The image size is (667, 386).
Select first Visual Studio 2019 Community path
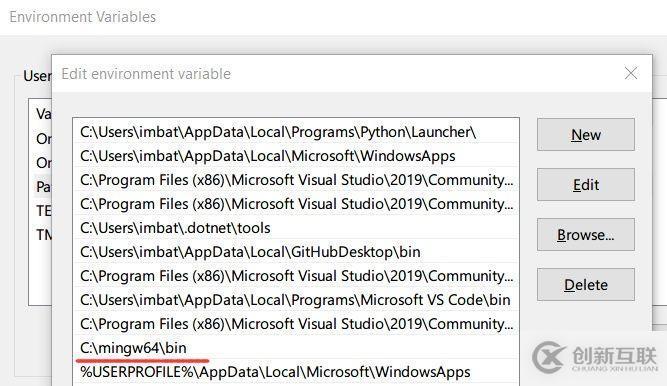(296, 180)
